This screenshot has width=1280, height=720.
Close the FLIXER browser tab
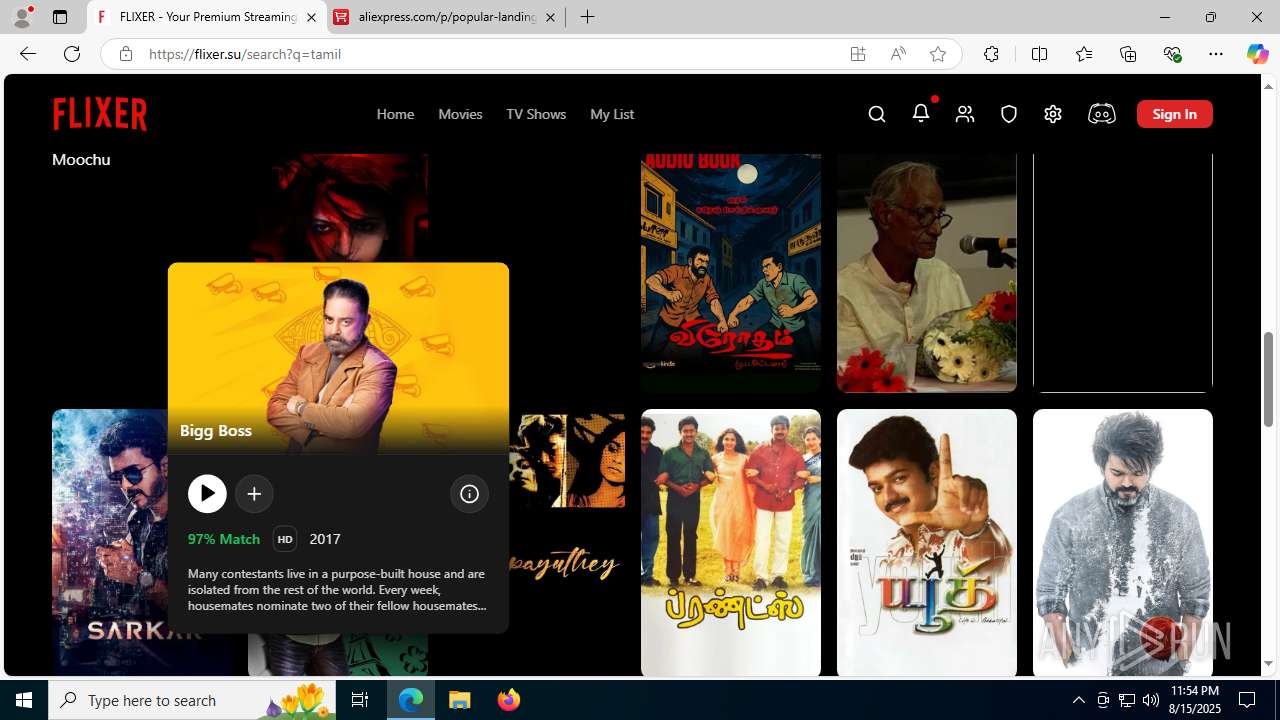tap(311, 17)
